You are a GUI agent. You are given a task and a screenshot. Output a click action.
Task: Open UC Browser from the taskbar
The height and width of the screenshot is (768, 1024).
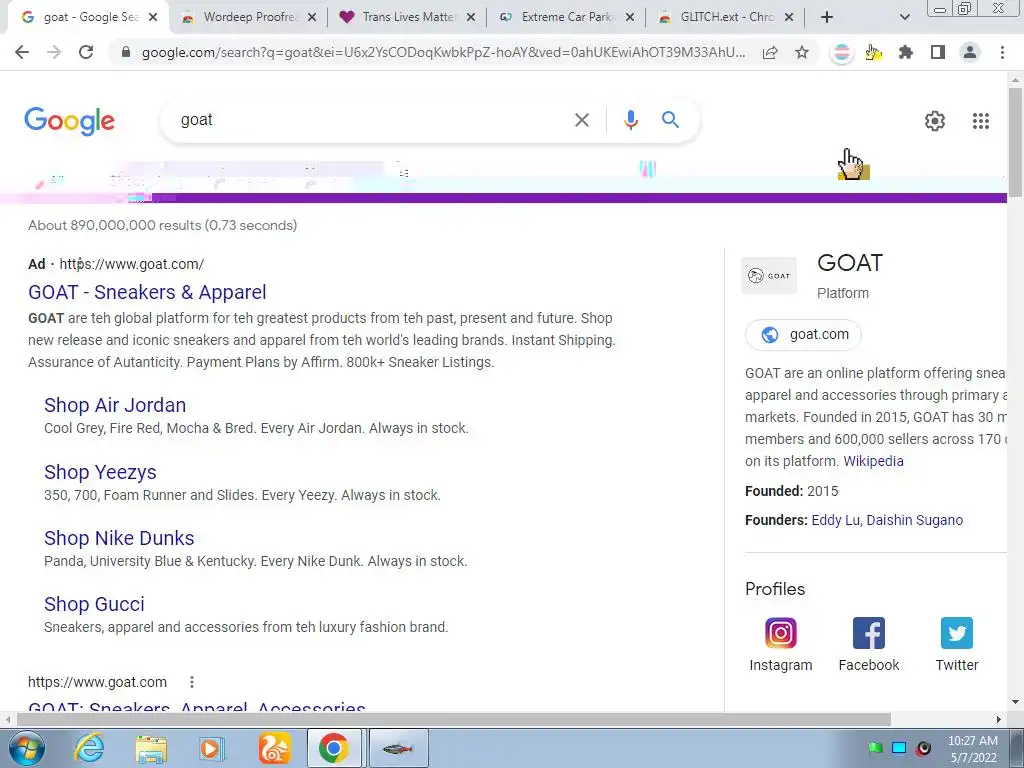click(x=274, y=749)
